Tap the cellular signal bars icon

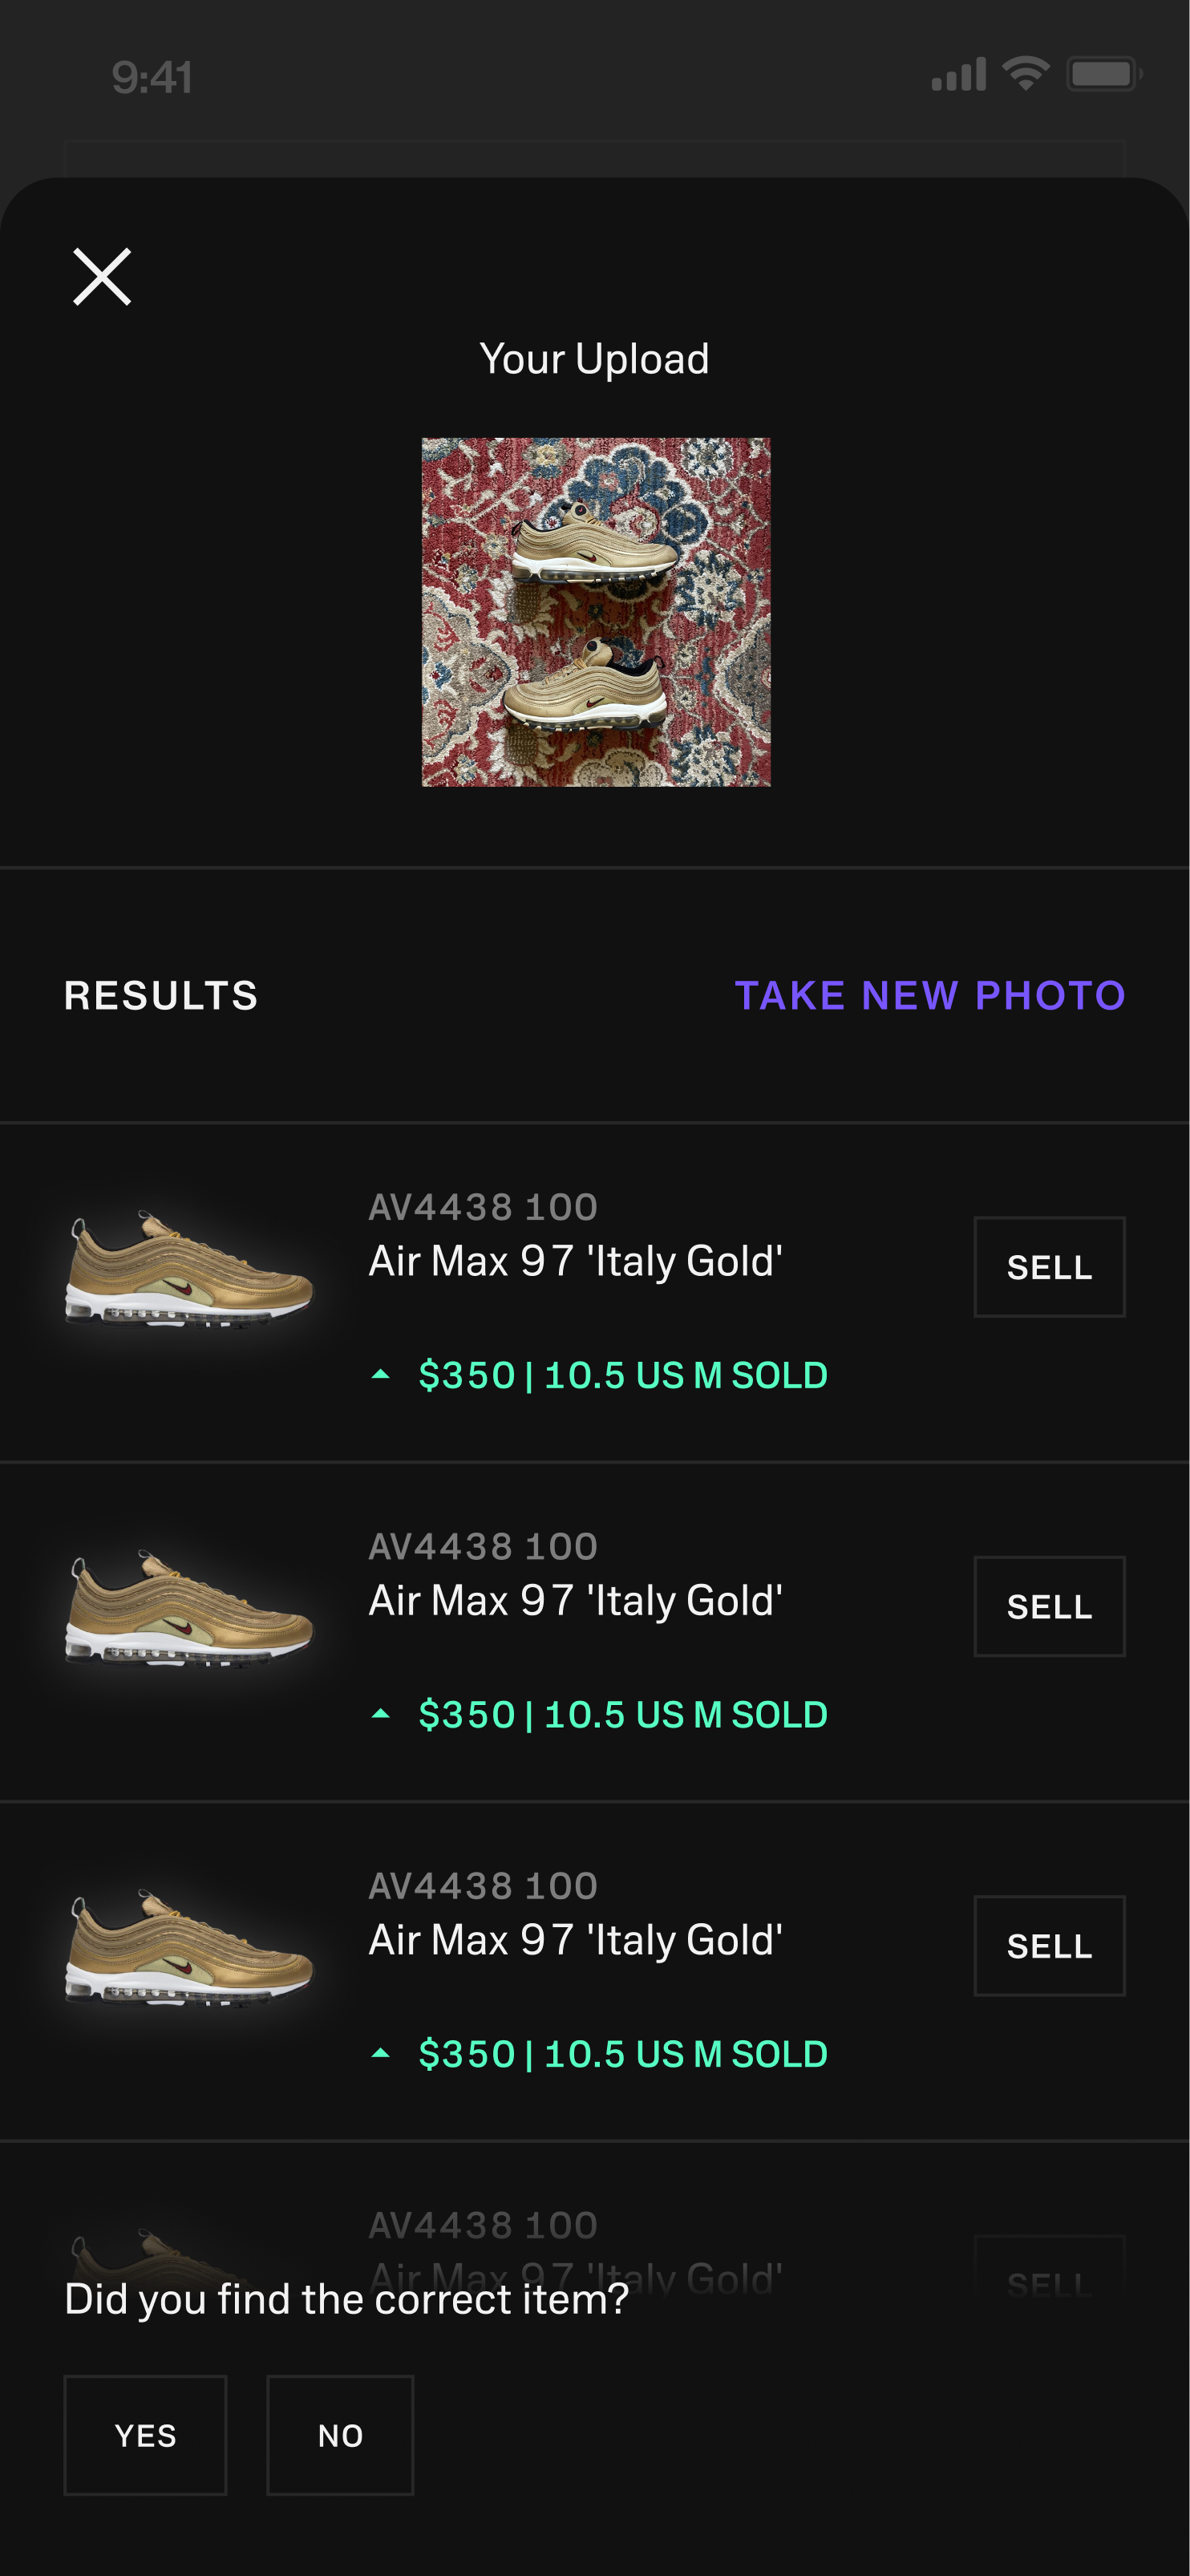point(958,75)
